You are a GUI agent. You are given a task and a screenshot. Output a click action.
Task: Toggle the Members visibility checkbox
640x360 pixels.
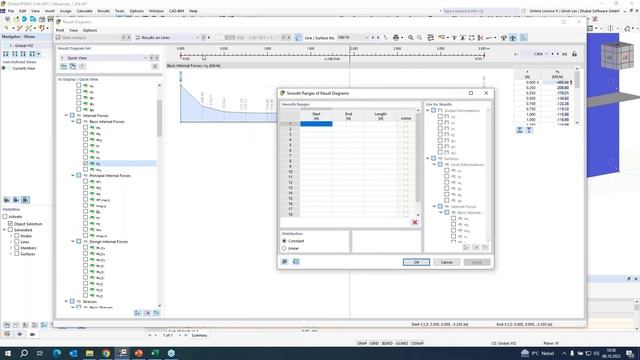[x=17, y=248]
